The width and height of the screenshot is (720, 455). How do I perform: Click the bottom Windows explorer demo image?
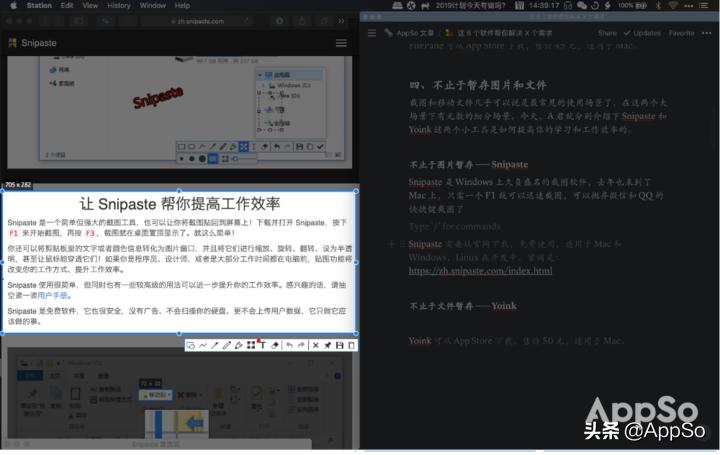click(180, 397)
